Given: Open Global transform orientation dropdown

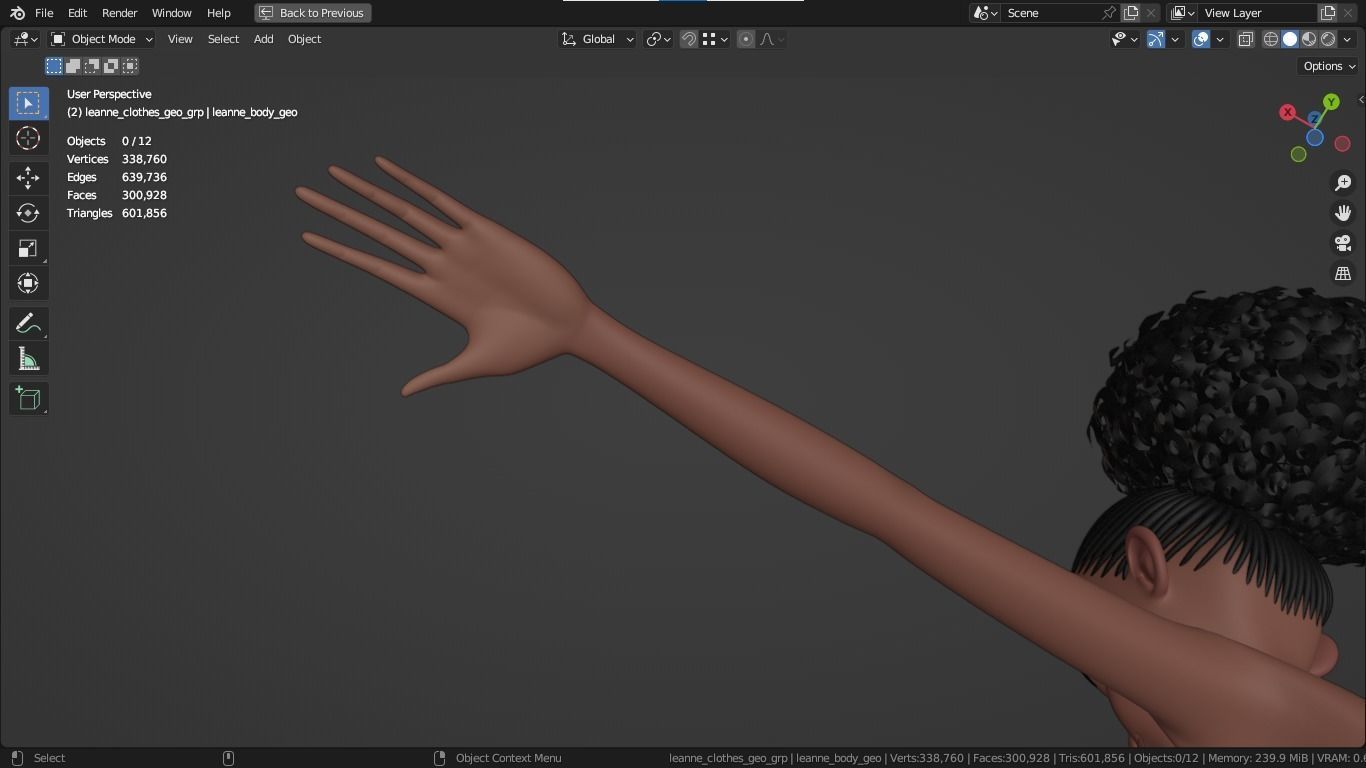Looking at the screenshot, I should 597,39.
